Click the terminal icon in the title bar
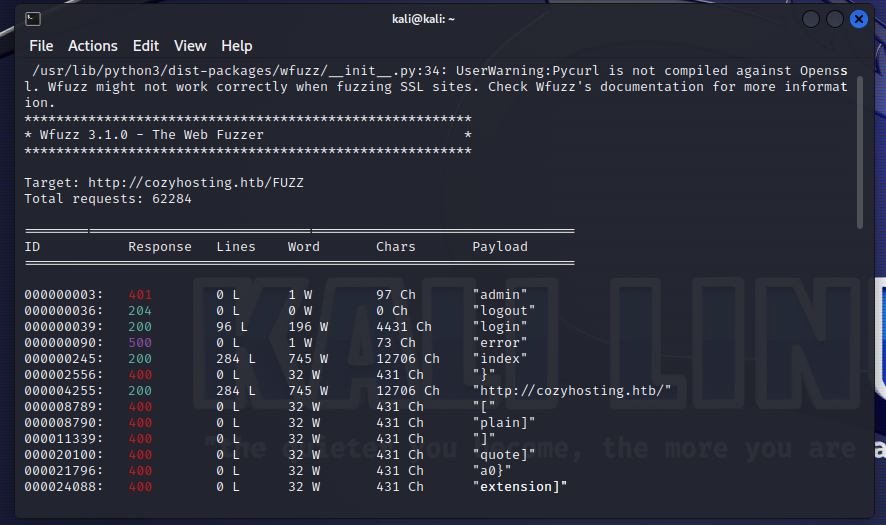This screenshot has width=886, height=525. click(x=33, y=19)
